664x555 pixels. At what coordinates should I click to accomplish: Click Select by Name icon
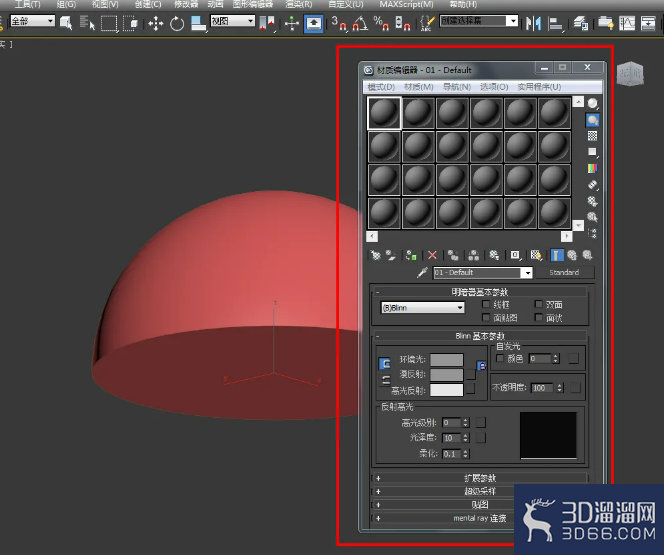(x=87, y=23)
